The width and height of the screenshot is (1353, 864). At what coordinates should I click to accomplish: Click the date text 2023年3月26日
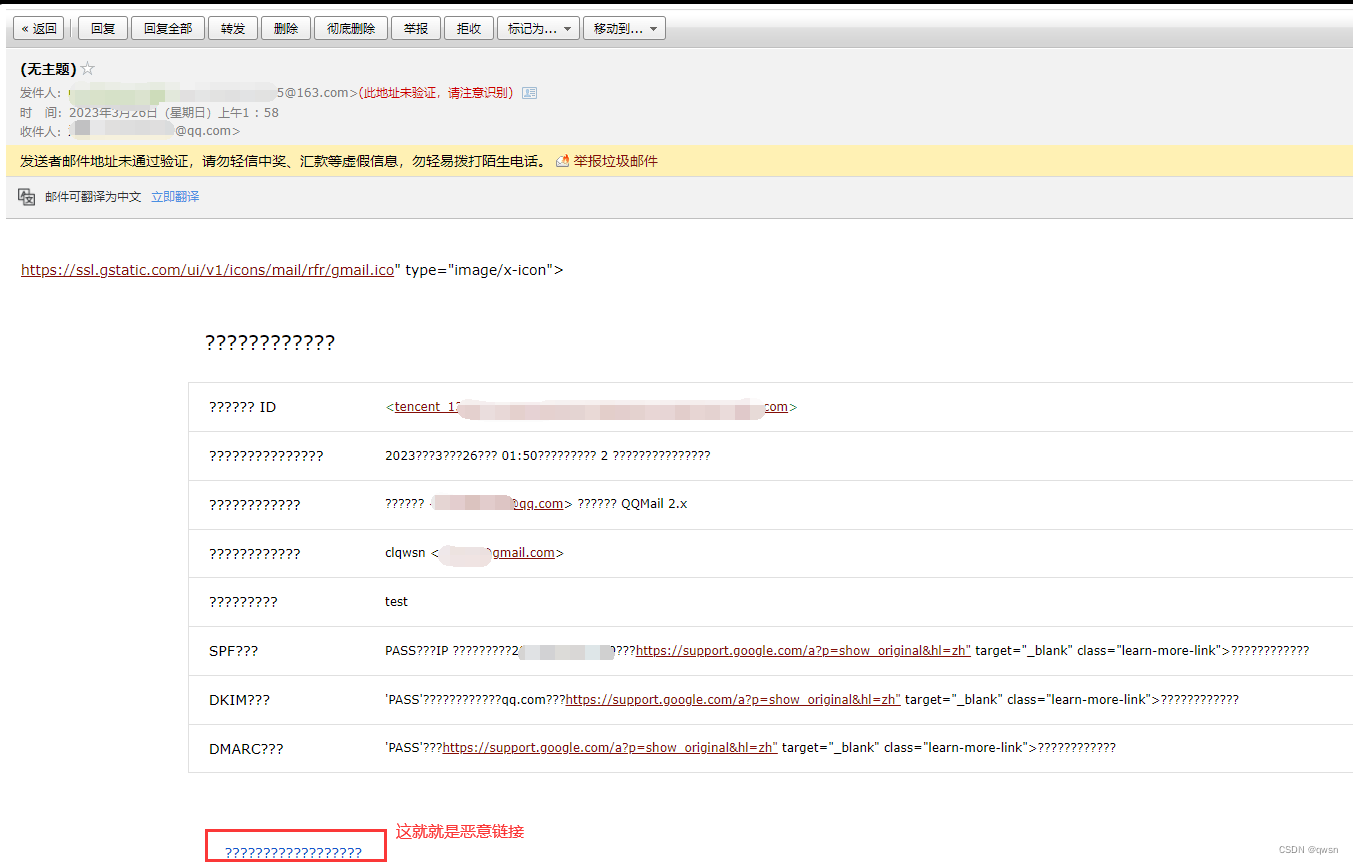pyautogui.click(x=113, y=113)
